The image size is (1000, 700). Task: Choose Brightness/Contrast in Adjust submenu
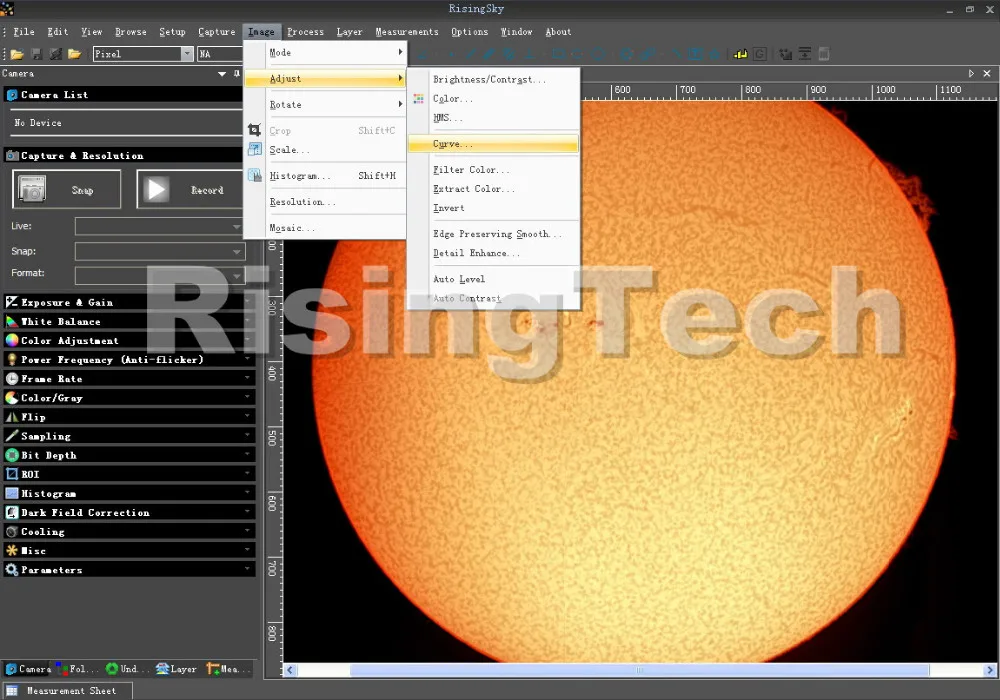pyautogui.click(x=489, y=80)
